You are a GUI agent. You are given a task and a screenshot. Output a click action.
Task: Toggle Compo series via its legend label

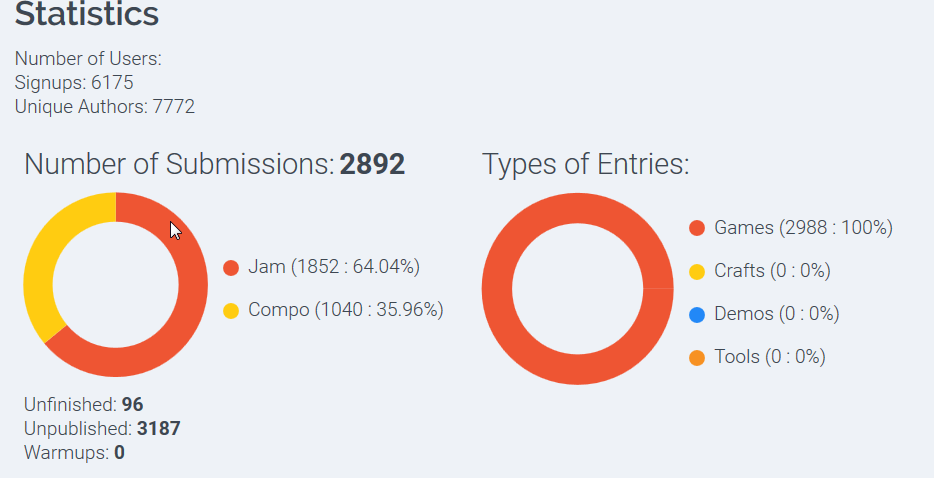(346, 310)
